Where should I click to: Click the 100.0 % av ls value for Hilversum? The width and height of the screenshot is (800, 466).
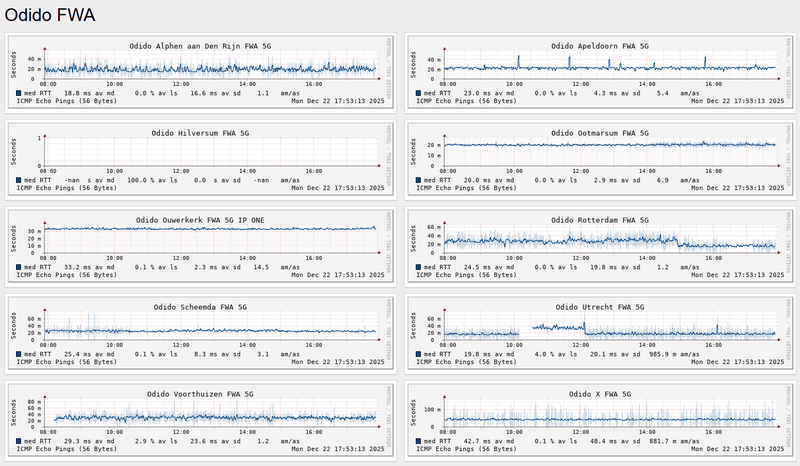(152, 180)
